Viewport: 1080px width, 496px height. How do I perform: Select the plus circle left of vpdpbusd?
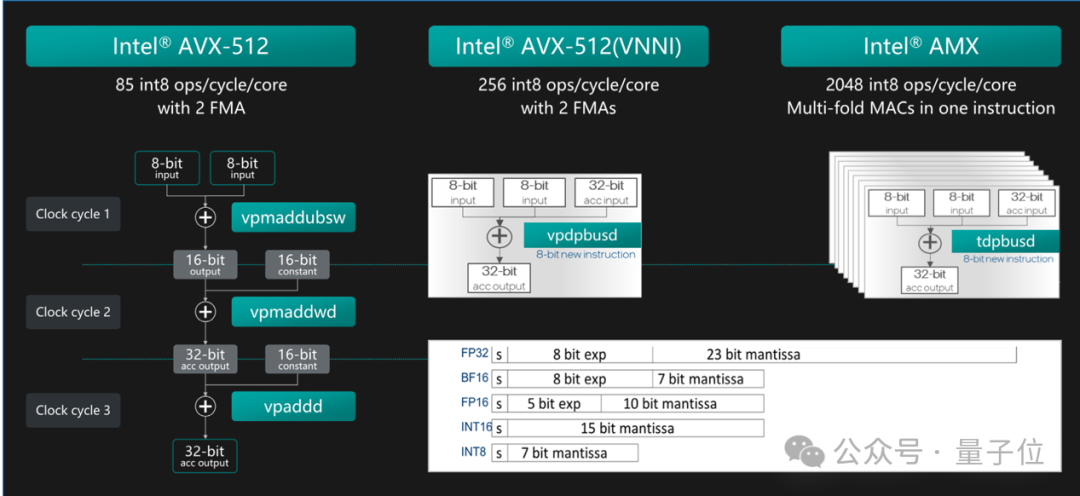coord(499,237)
